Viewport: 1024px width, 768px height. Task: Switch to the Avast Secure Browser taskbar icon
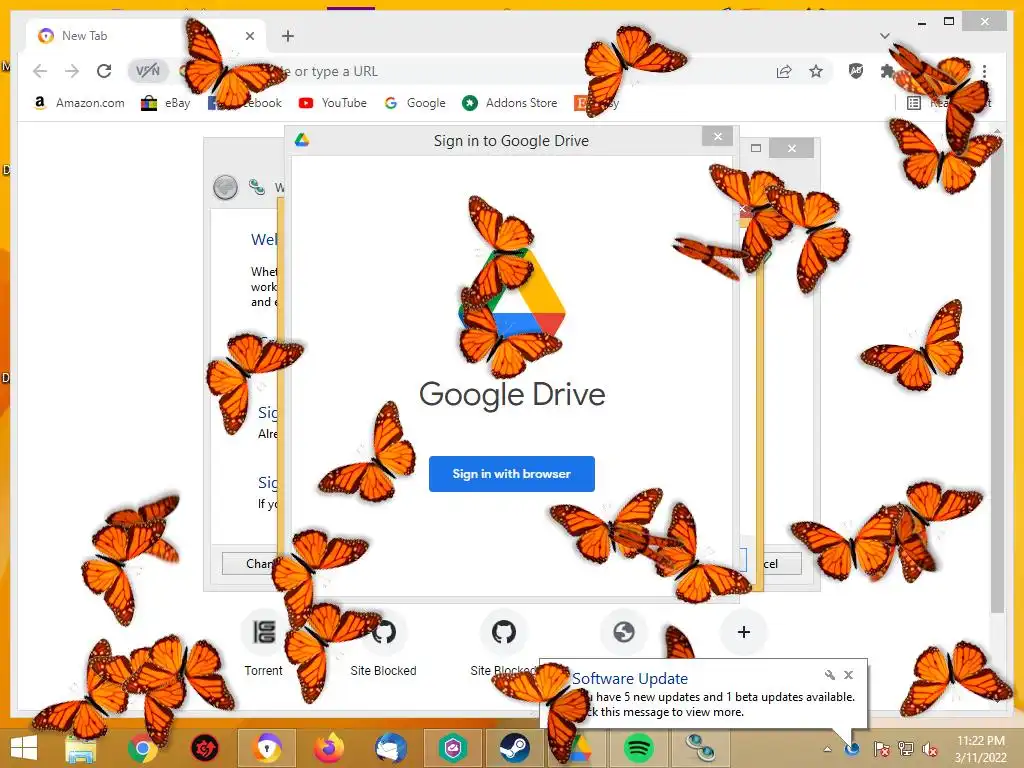266,748
